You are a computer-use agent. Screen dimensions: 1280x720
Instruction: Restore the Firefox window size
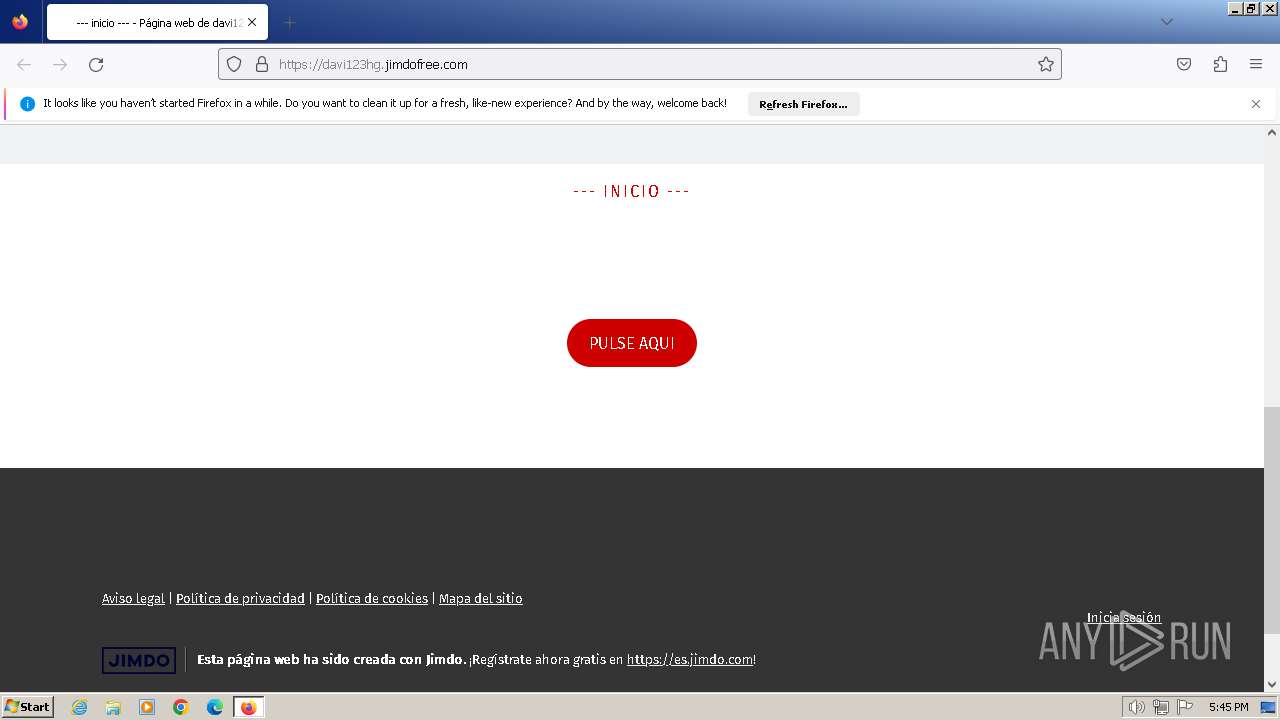1252,8
